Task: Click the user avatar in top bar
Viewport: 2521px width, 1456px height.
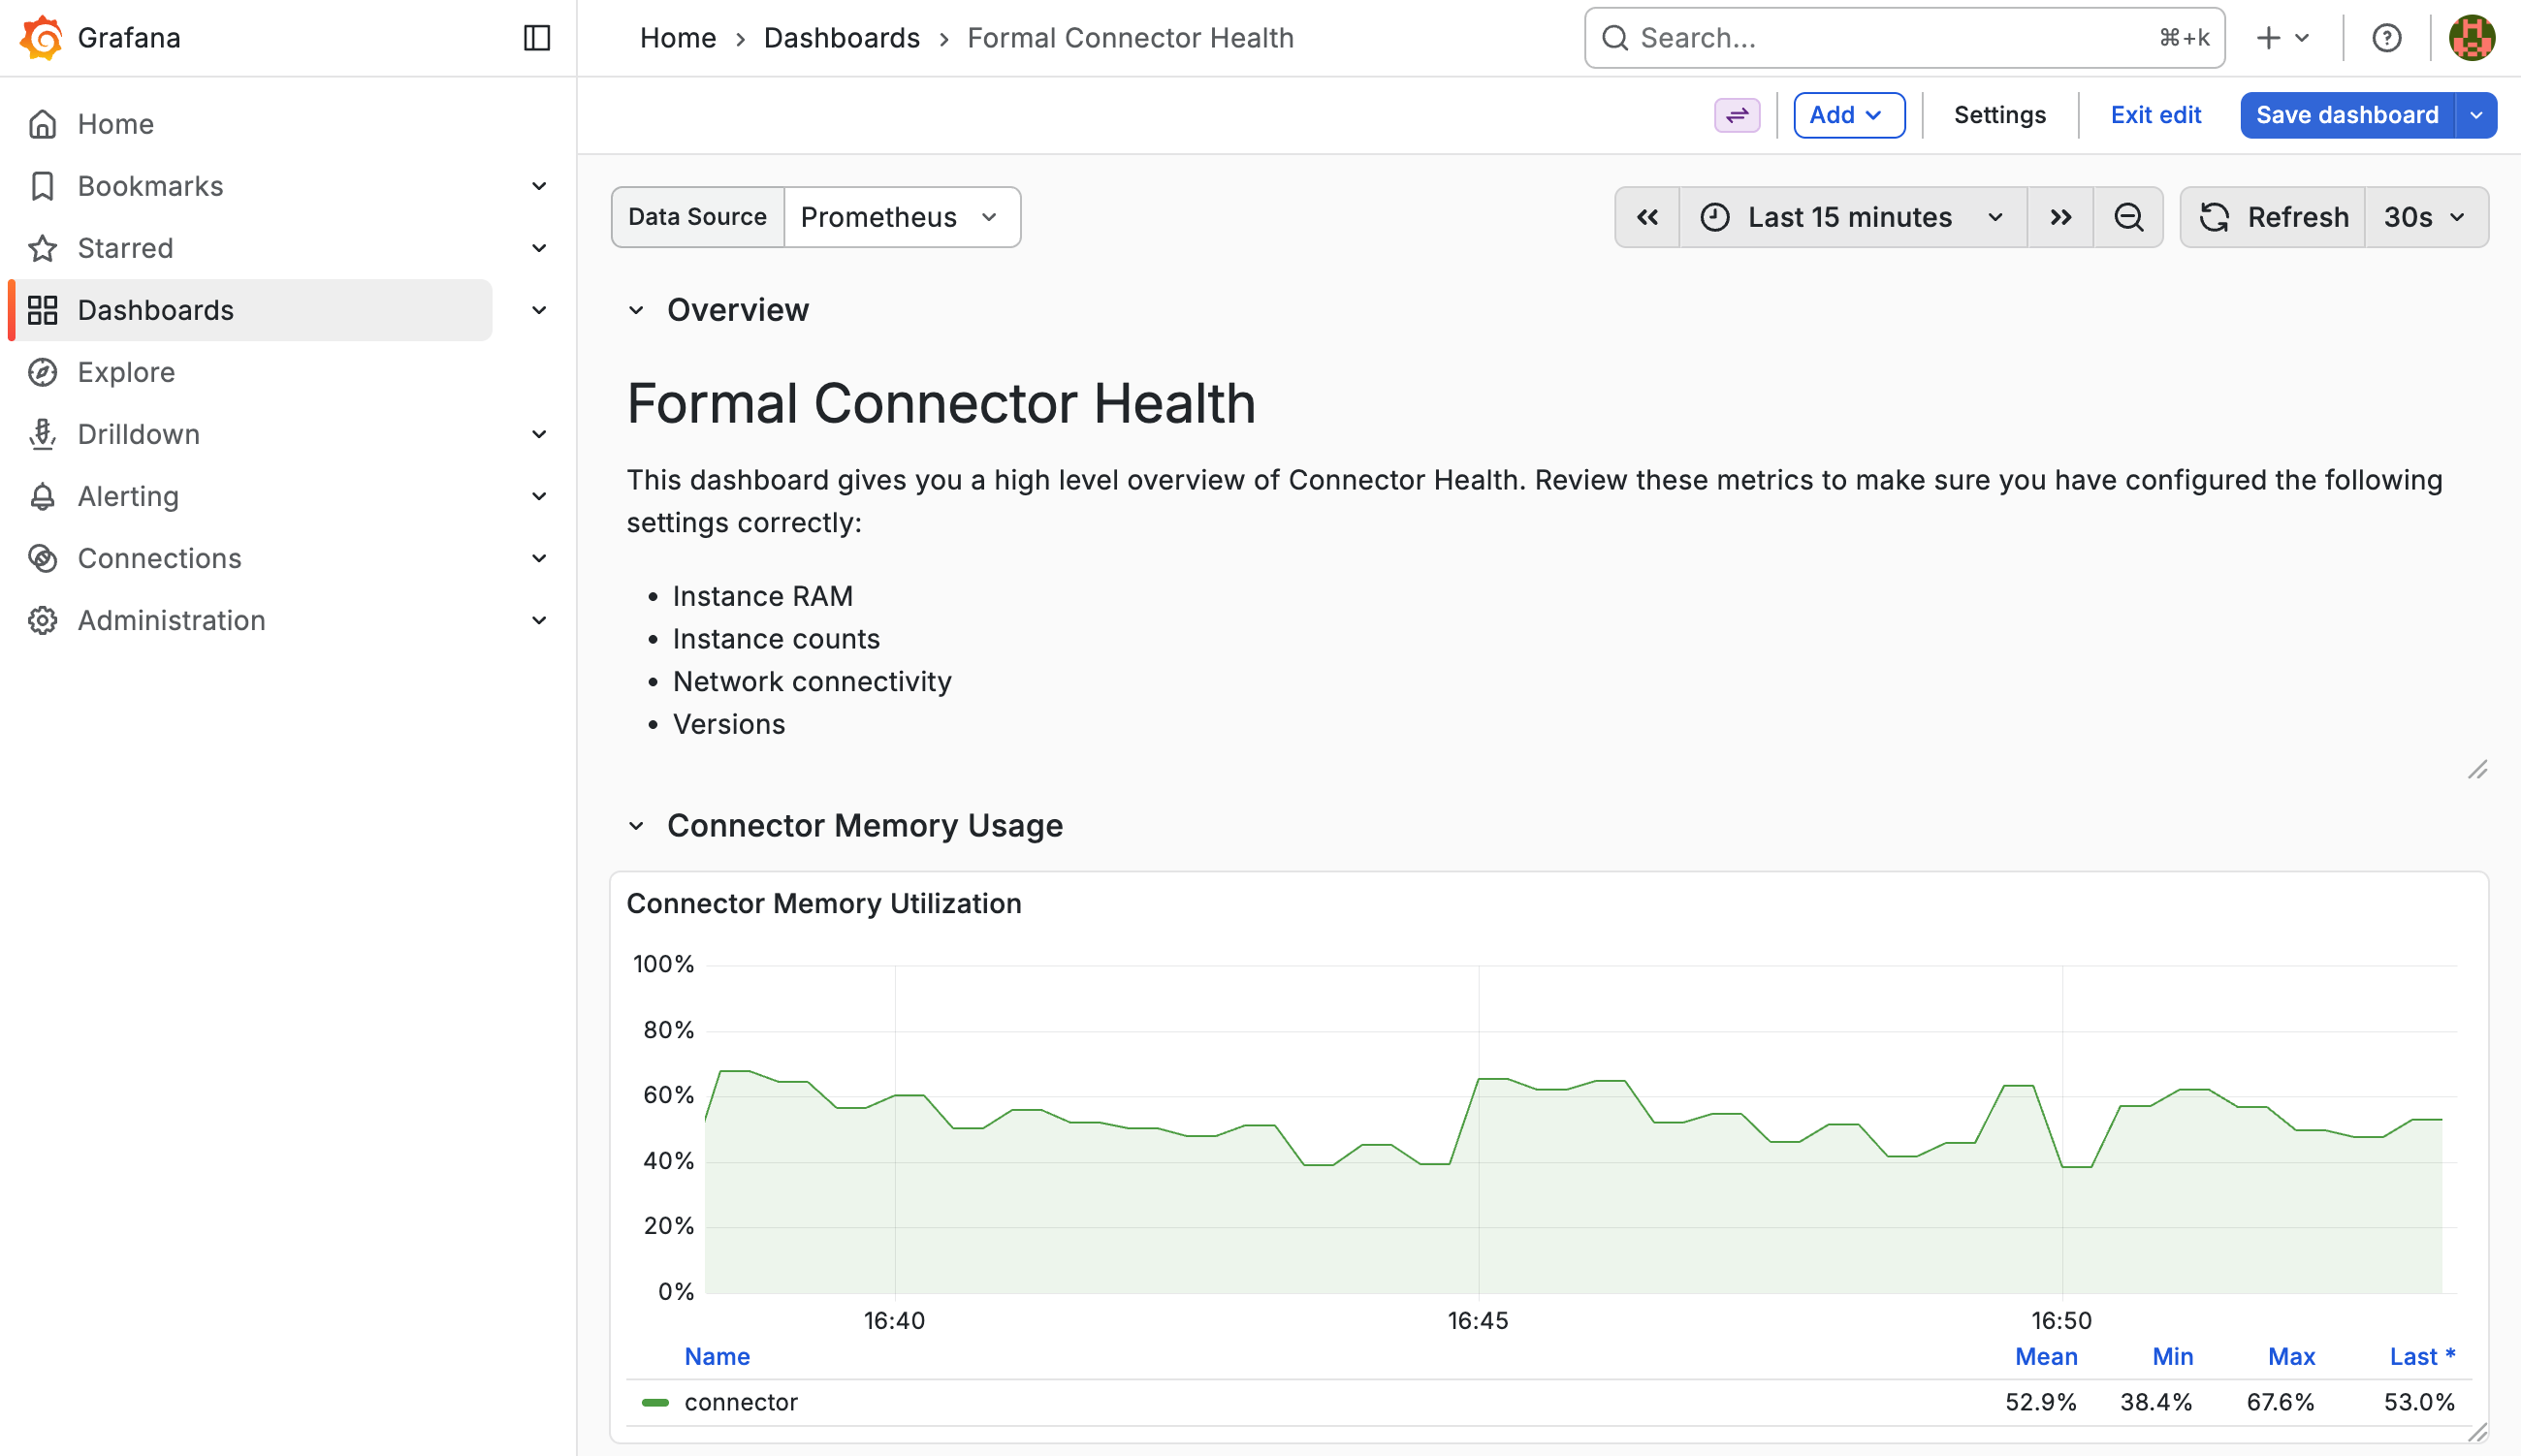Action: pyautogui.click(x=2471, y=38)
